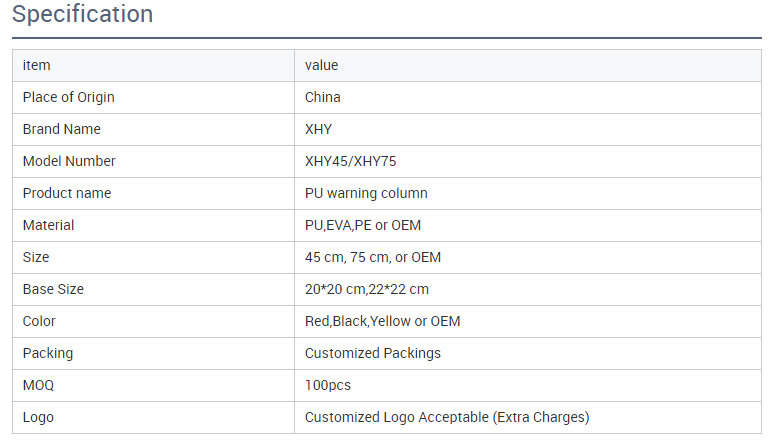The height and width of the screenshot is (445, 776).
Task: Click the Material row label
Action: [48, 225]
